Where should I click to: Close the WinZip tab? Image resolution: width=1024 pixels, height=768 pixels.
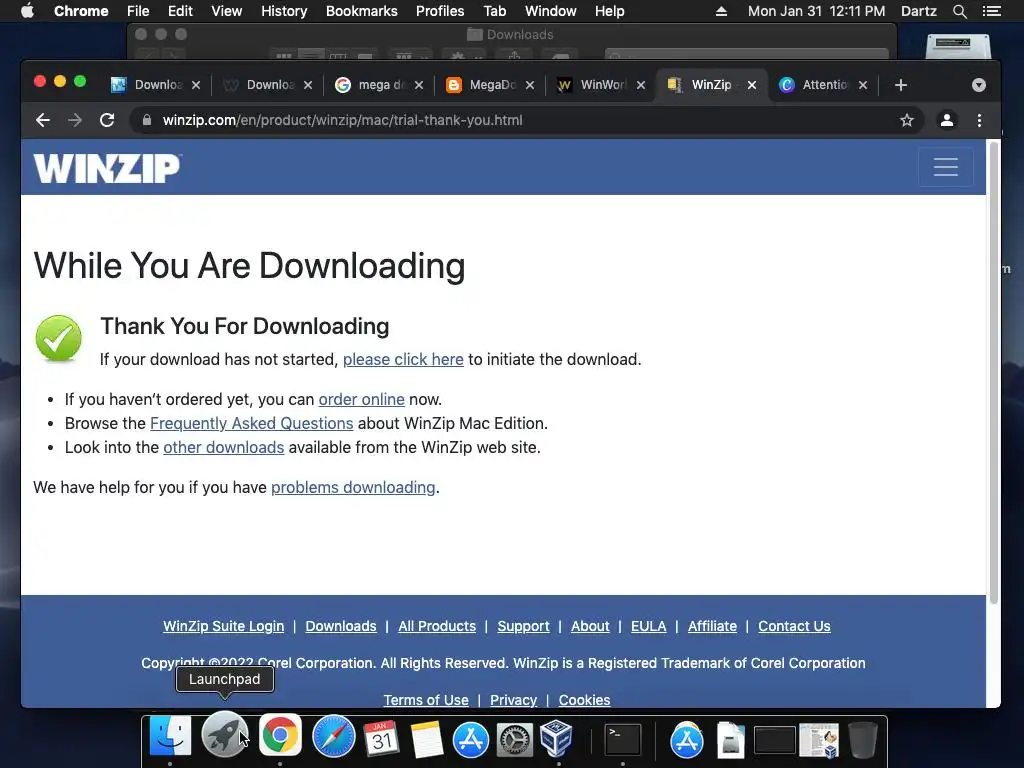point(752,85)
